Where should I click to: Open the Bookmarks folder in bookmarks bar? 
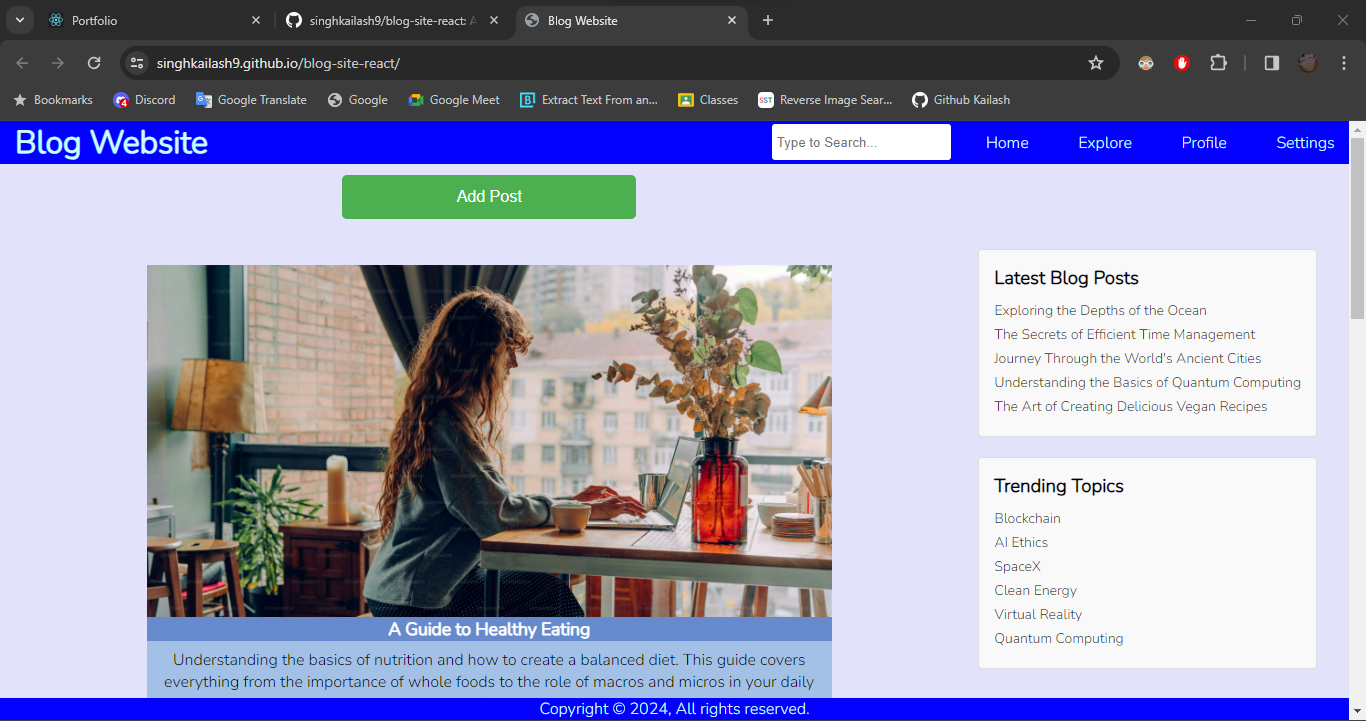click(x=53, y=100)
